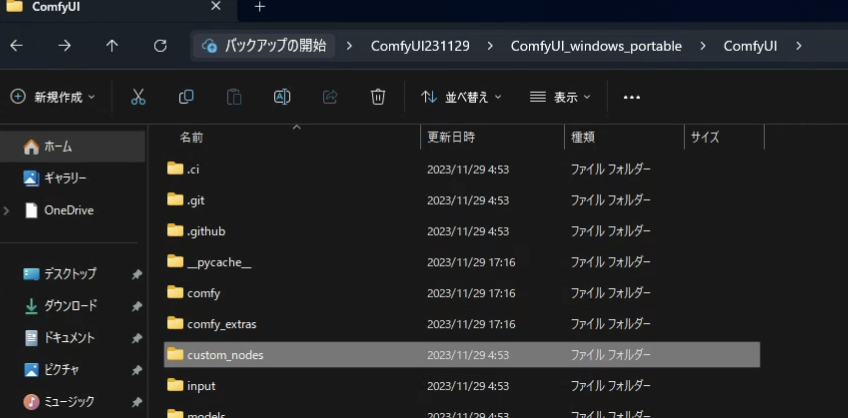This screenshot has width=848, height=418.
Task: Click the Rename icon in toolbar
Action: click(x=282, y=97)
